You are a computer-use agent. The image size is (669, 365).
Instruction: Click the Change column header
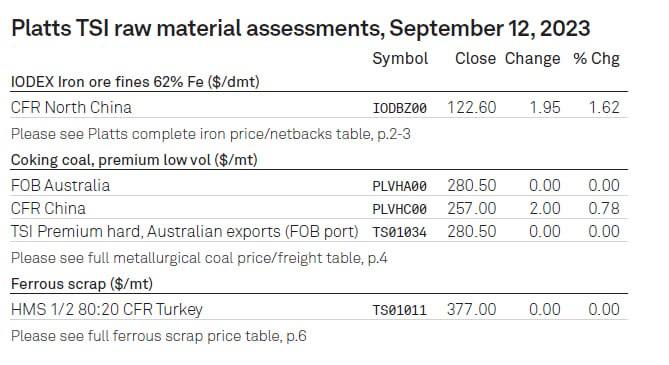(532, 59)
